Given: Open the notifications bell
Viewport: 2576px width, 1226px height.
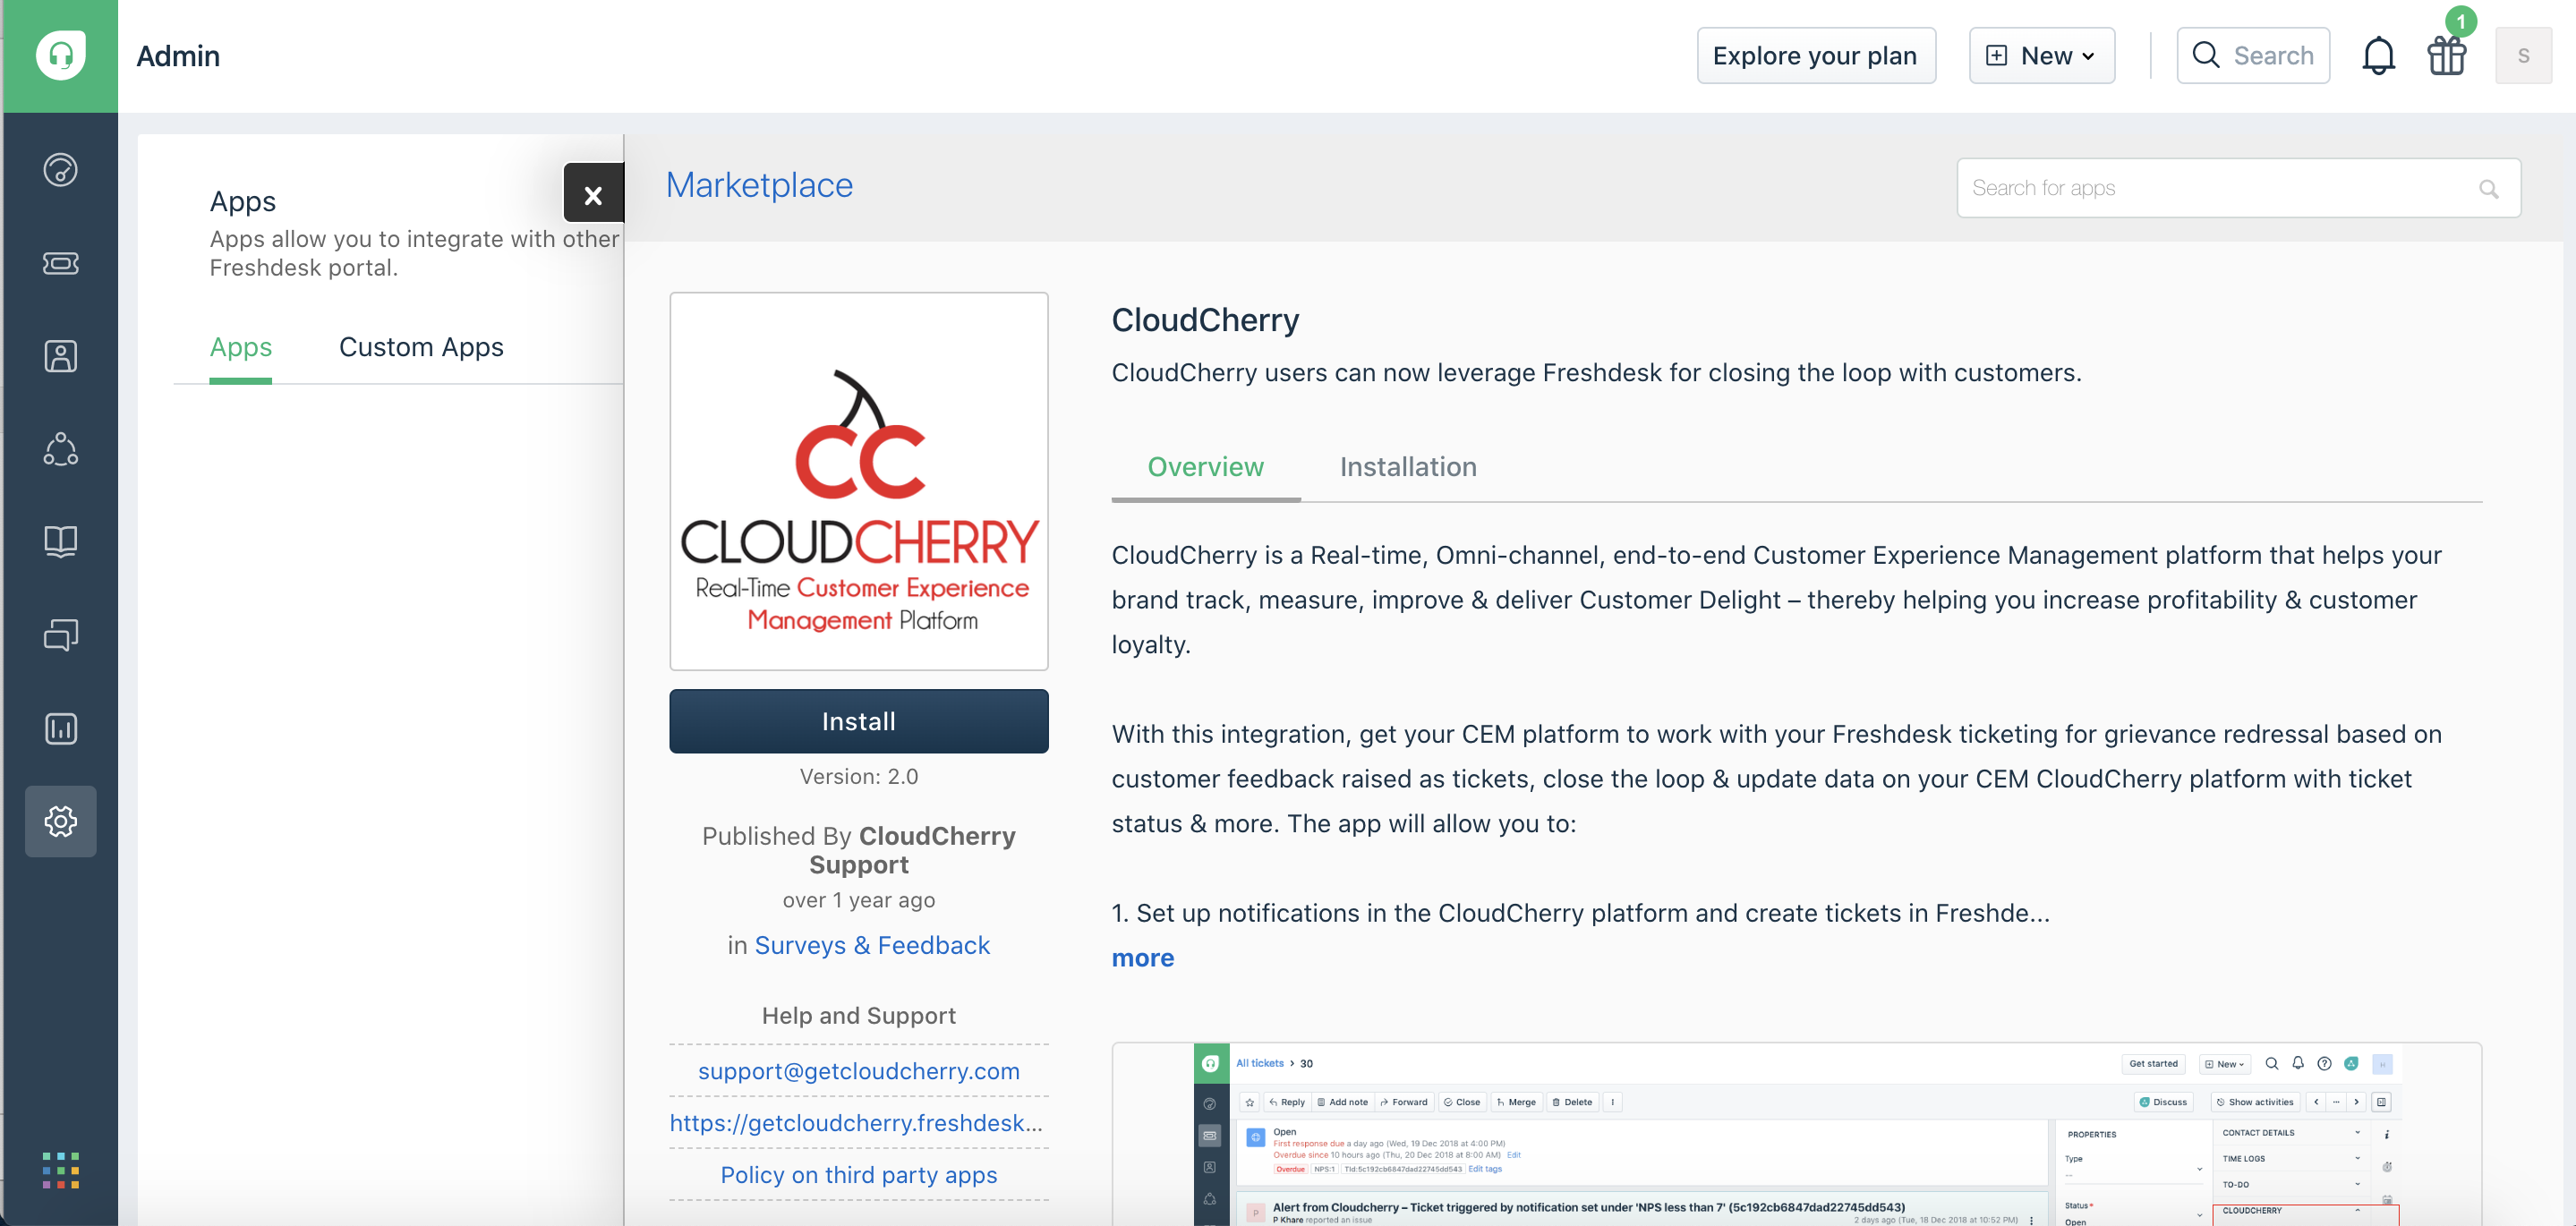Looking at the screenshot, I should (x=2378, y=55).
